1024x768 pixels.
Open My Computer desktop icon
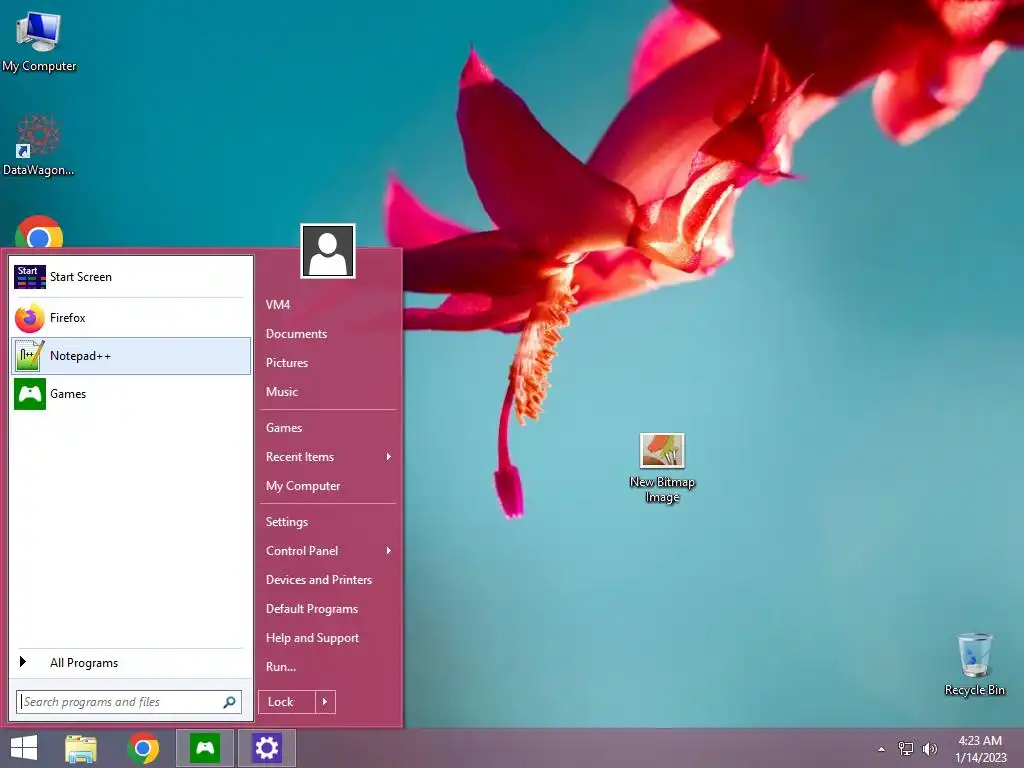click(x=39, y=42)
